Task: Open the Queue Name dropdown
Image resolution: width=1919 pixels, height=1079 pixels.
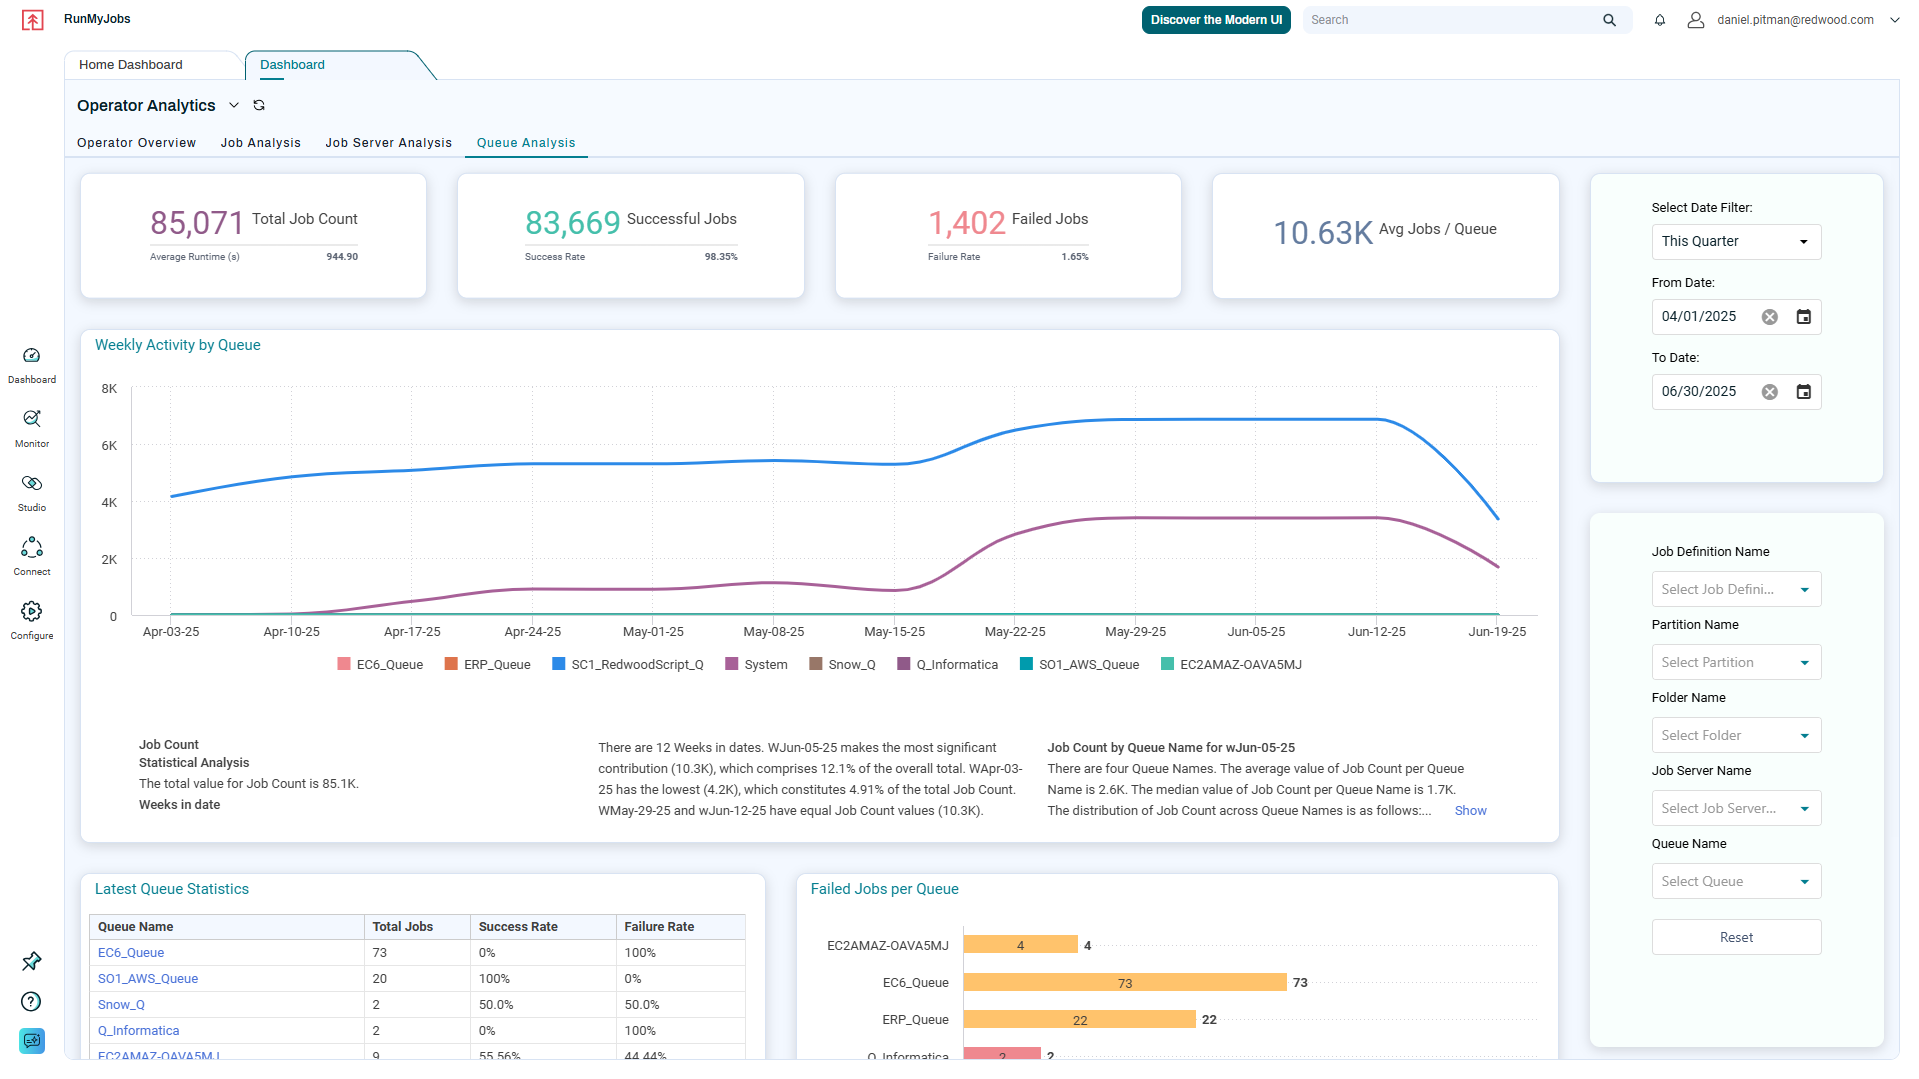Action: (1735, 881)
